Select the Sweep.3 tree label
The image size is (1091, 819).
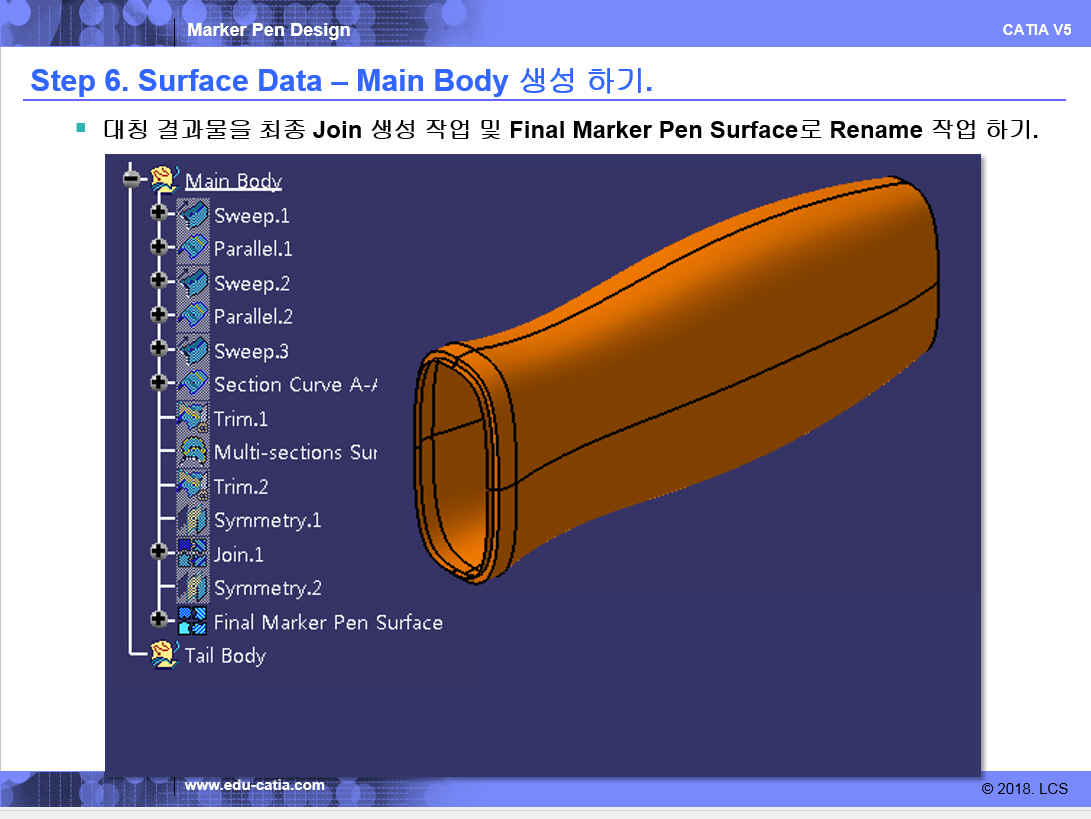pos(251,351)
